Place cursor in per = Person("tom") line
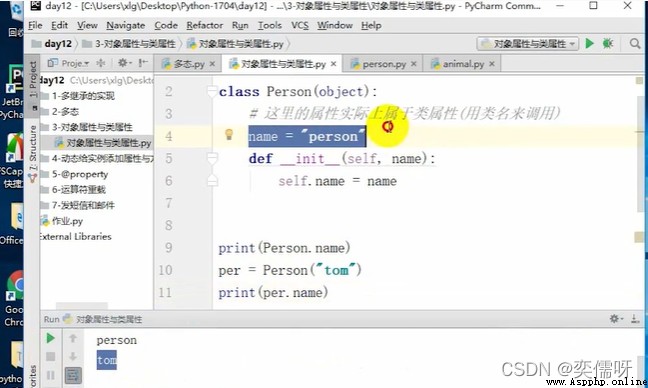 click(290, 270)
